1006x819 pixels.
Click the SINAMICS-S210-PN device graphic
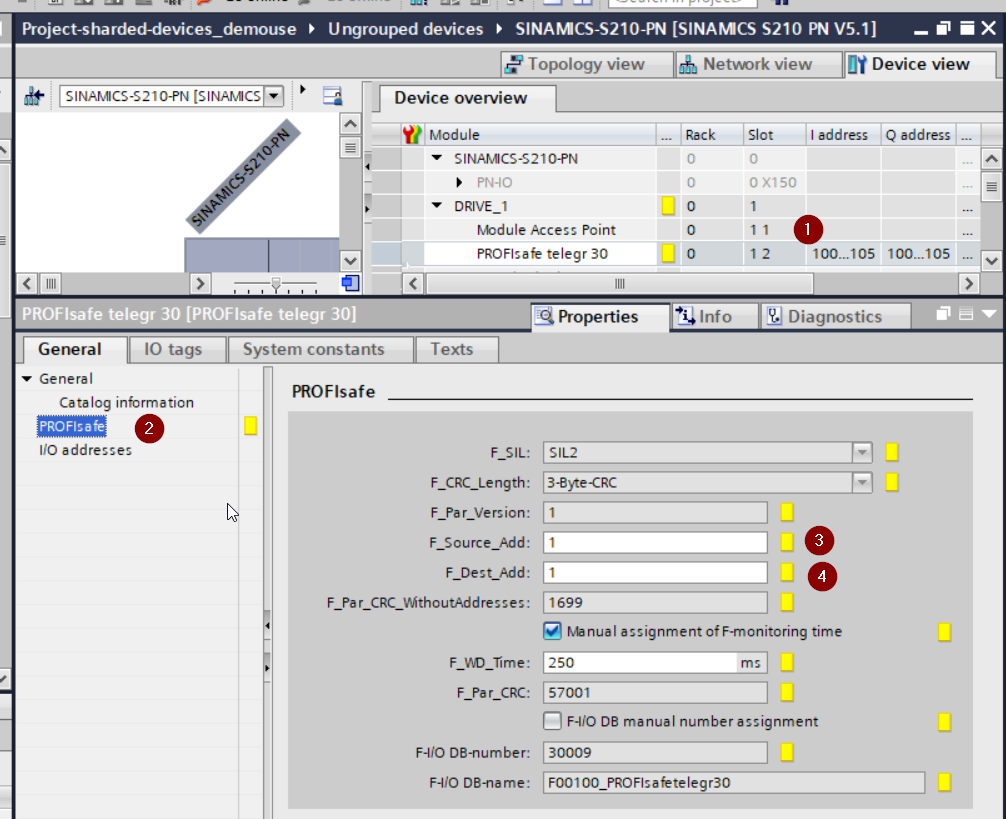(243, 176)
